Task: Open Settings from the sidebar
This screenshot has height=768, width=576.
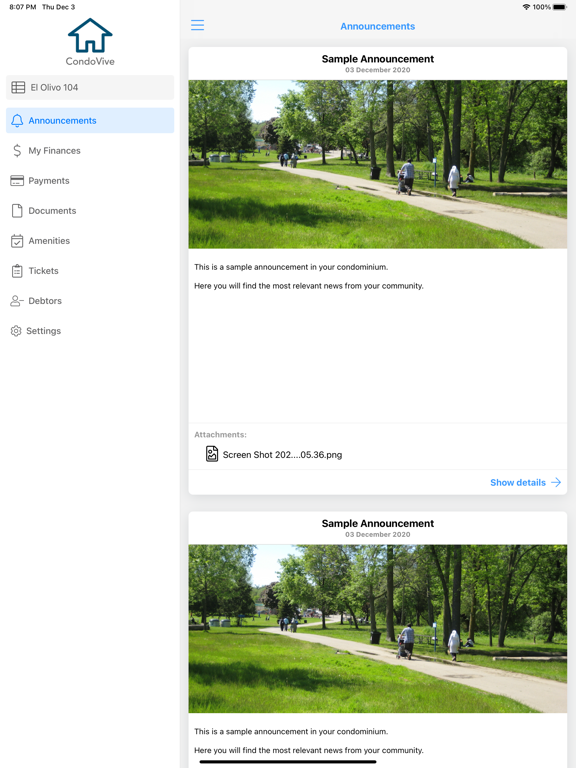Action: pos(90,331)
